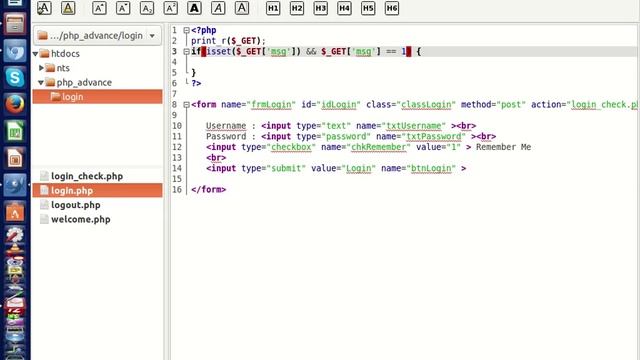
Task: Launch Chromium browser from the dock
Action: 15,51
